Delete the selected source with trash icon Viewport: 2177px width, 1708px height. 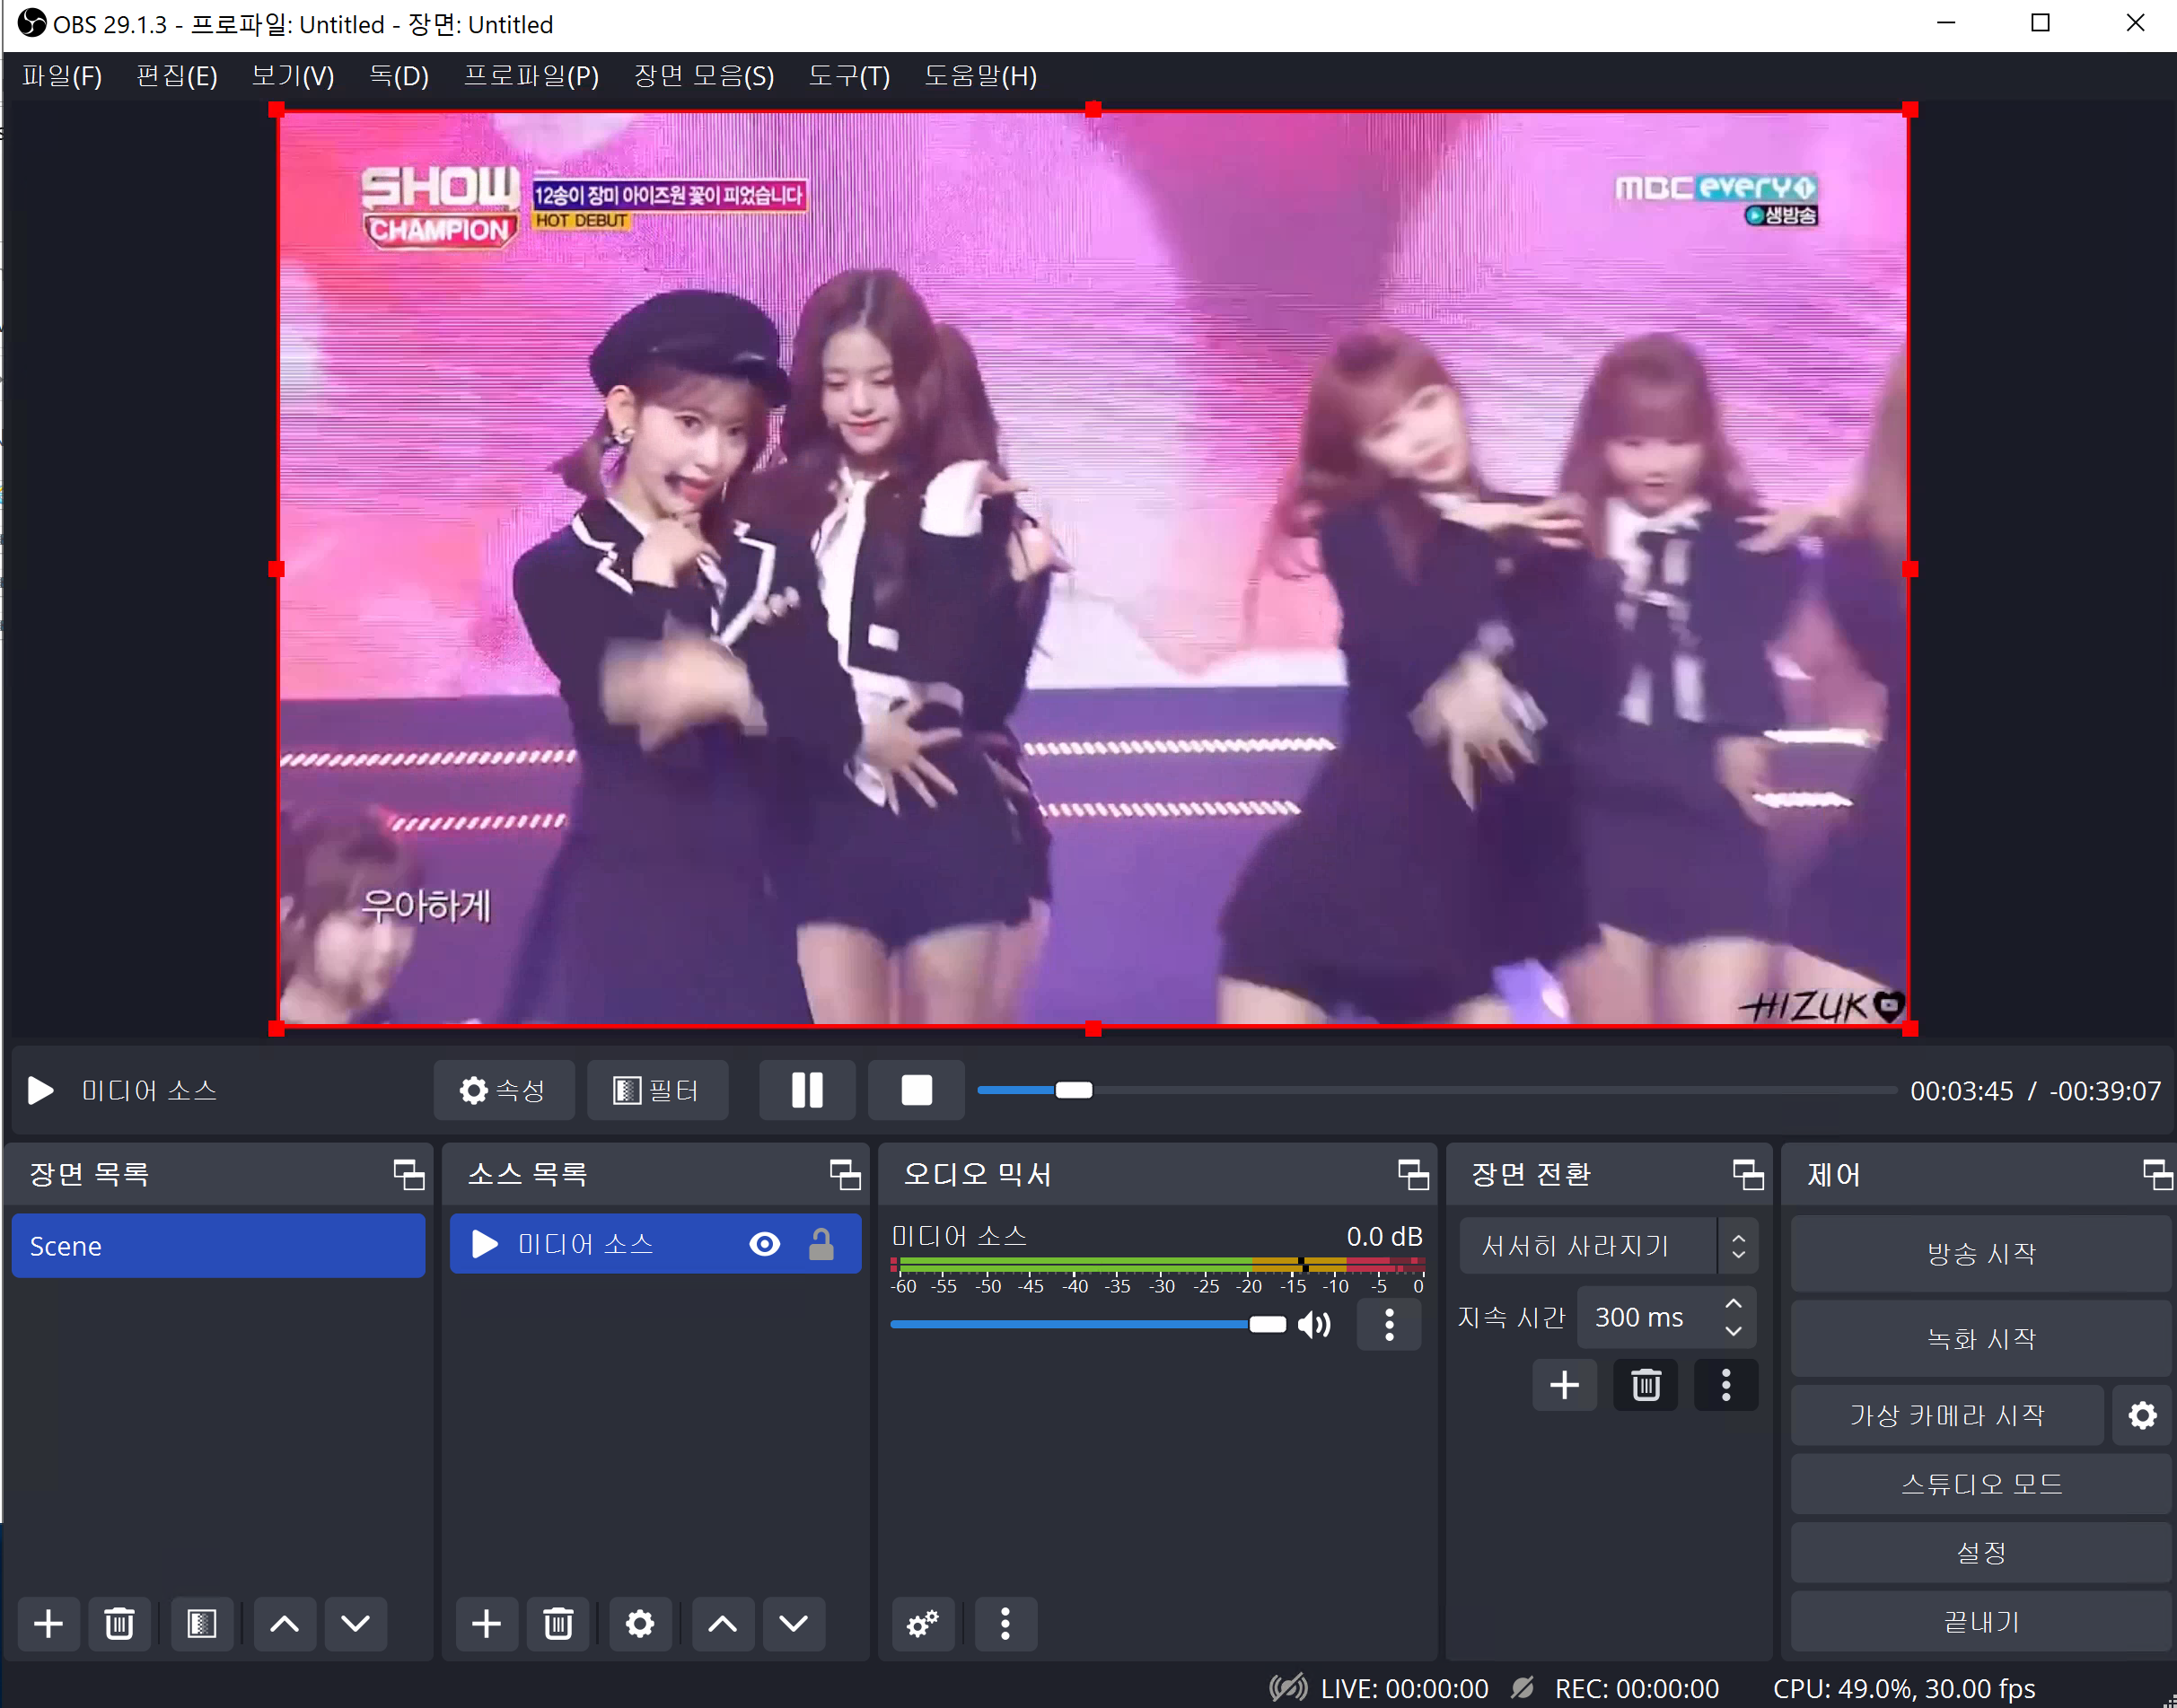pos(558,1624)
